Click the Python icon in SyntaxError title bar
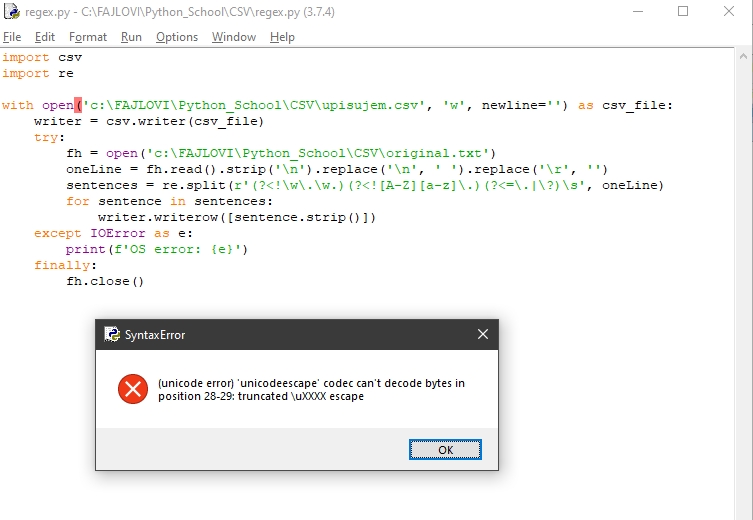The height and width of the screenshot is (520, 753). point(112,334)
